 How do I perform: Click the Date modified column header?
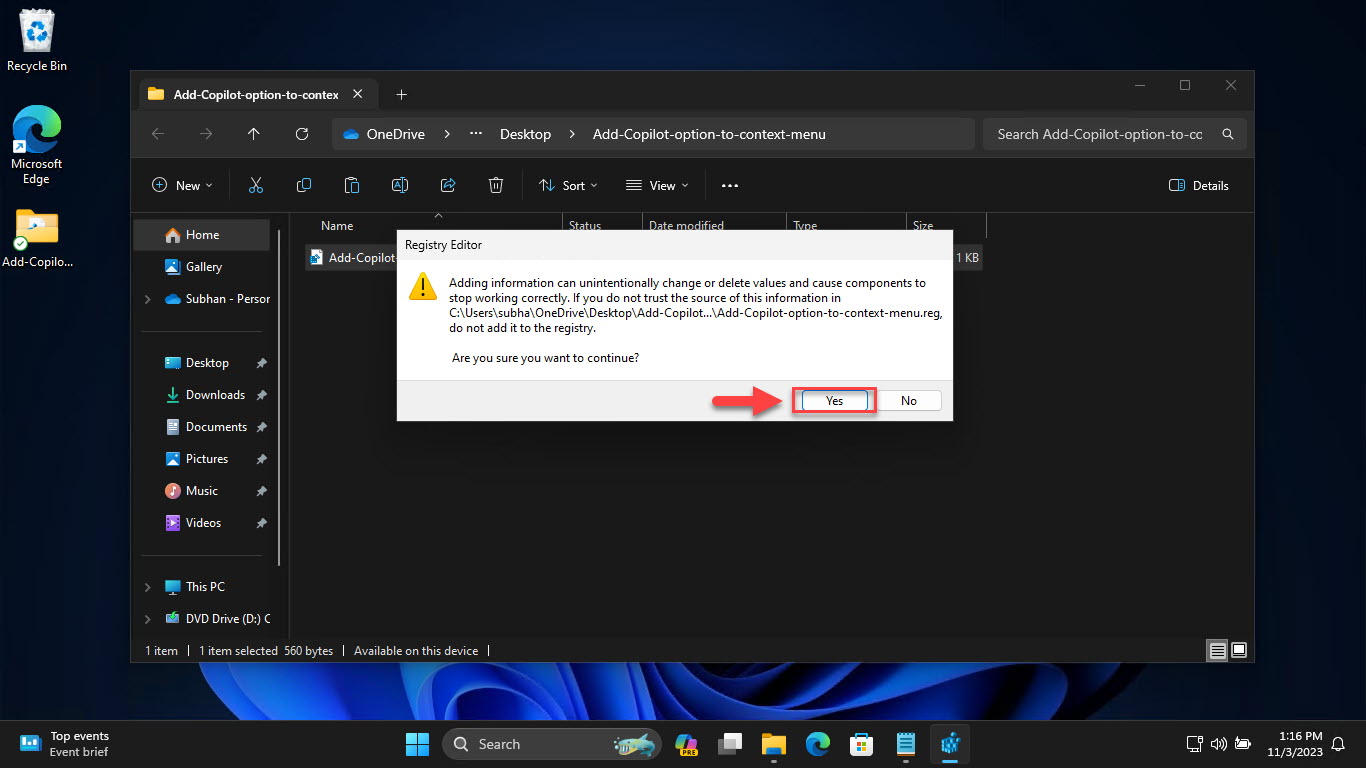coord(686,226)
